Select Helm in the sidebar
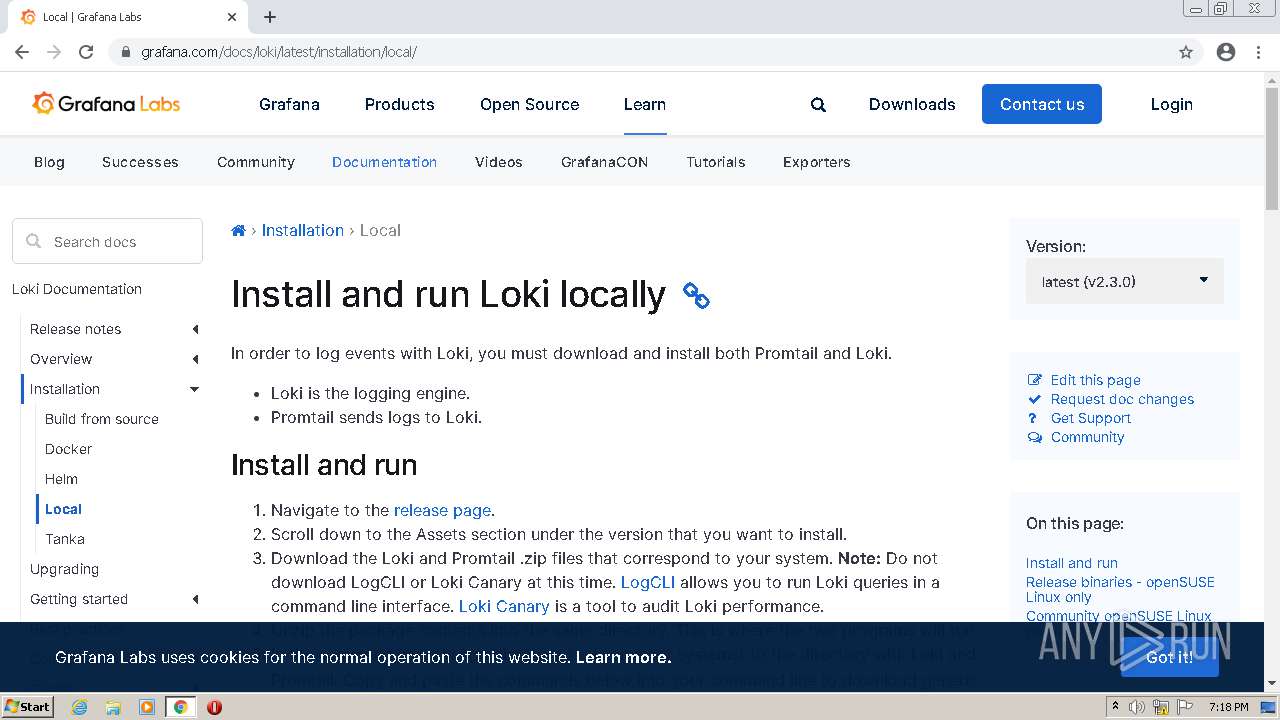 (61, 479)
